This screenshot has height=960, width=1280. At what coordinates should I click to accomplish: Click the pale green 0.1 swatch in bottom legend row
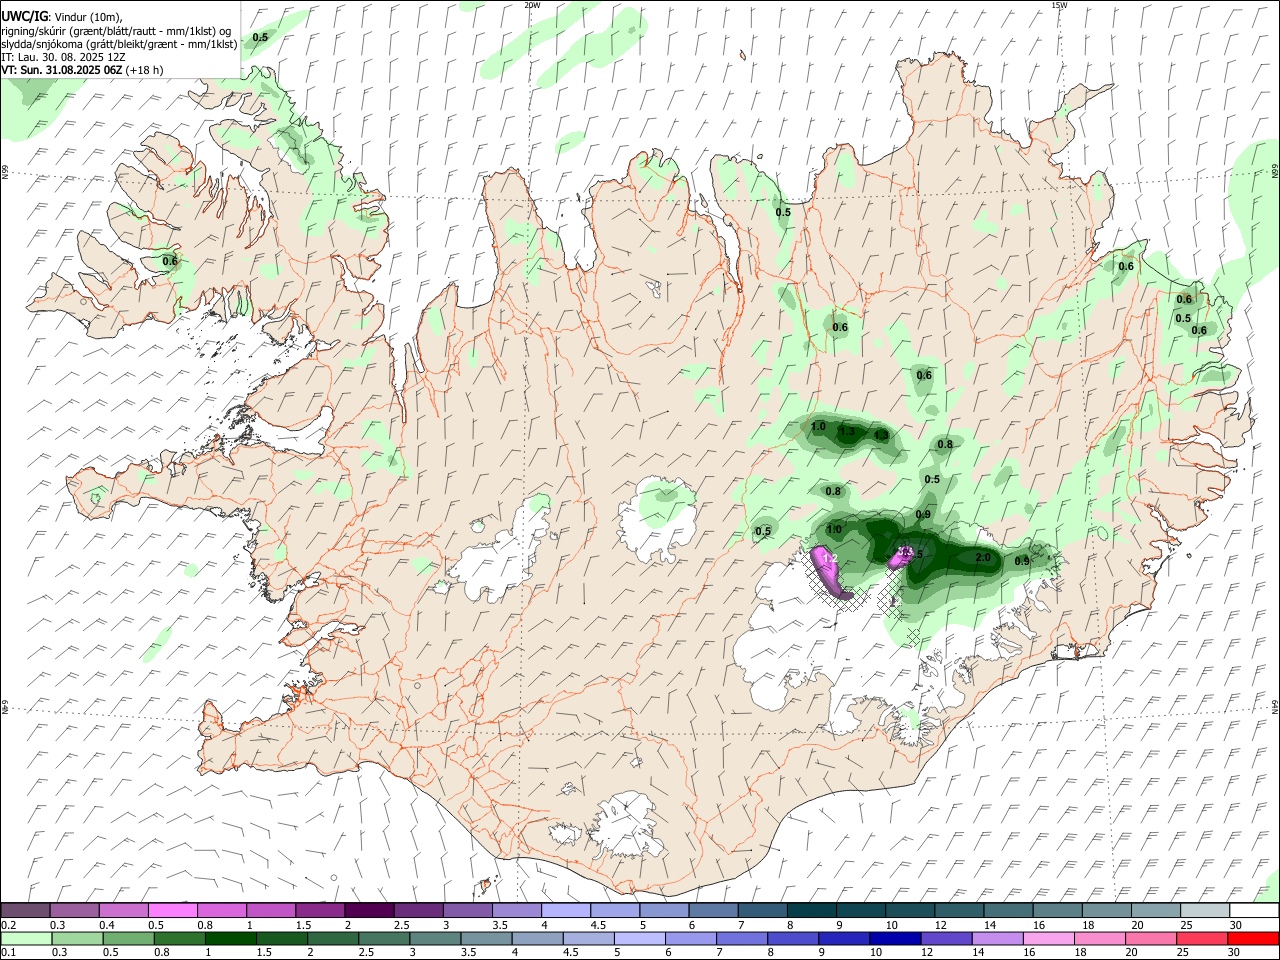tap(25, 939)
